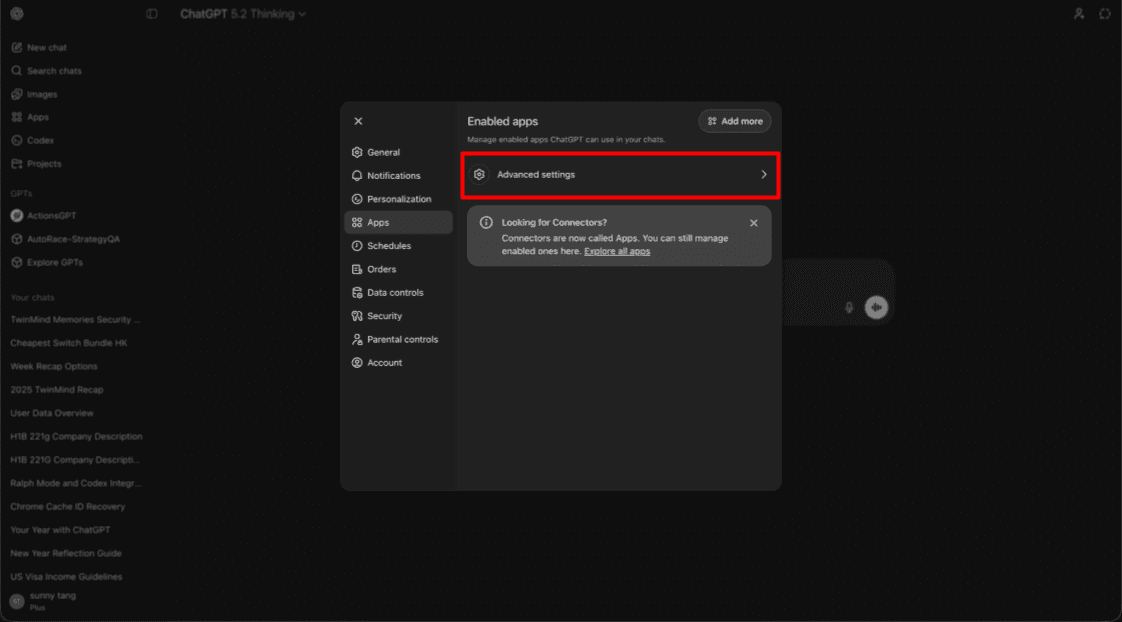Screen dimensions: 1122x622
Task: Activate the microphone dictation icon
Action: tap(849, 307)
